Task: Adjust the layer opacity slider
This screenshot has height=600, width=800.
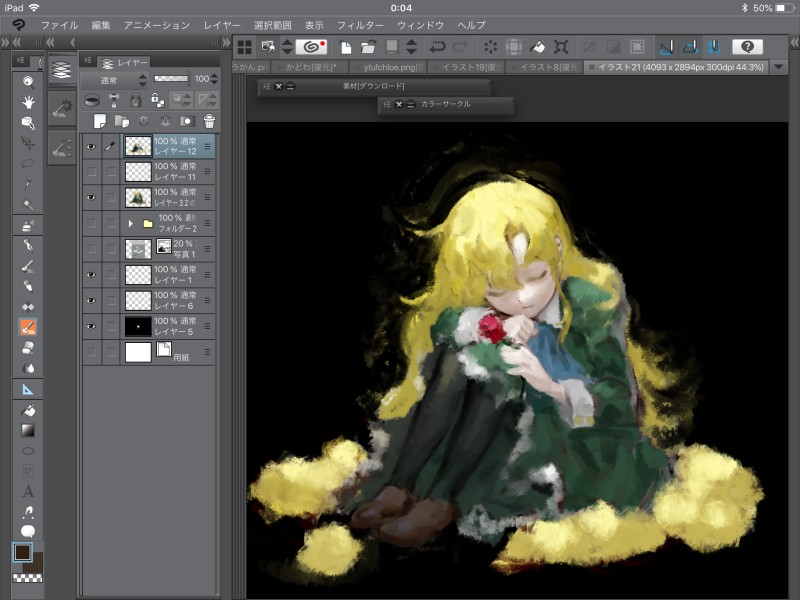Action: [171, 79]
